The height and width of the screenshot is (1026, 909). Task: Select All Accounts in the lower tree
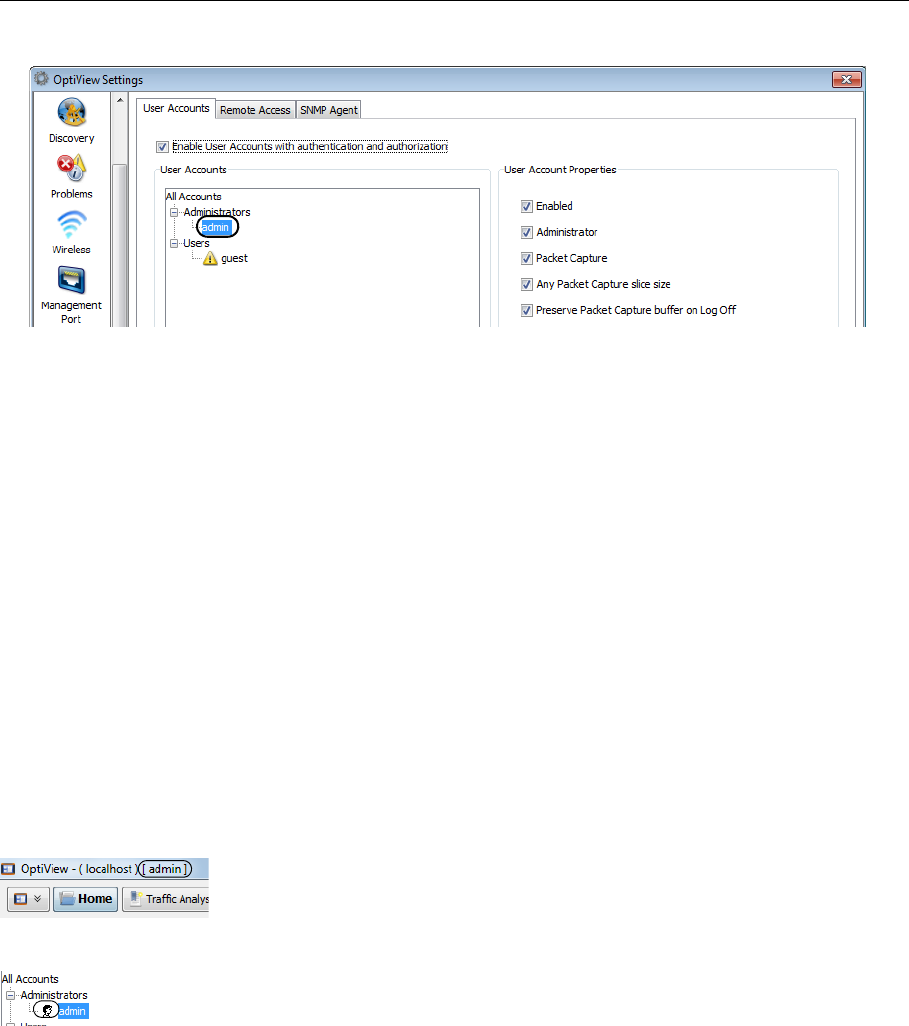[x=30, y=980]
